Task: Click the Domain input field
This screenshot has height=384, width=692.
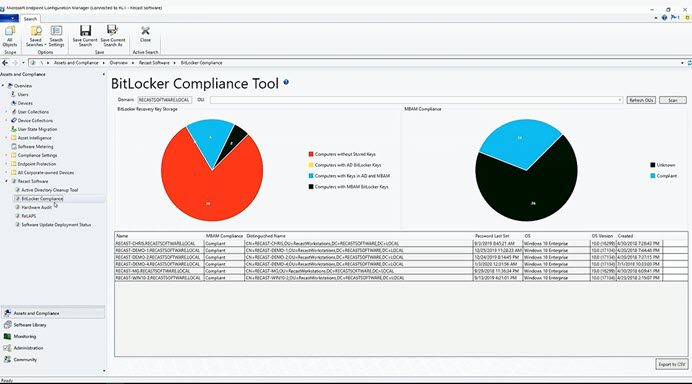Action: click(x=164, y=100)
